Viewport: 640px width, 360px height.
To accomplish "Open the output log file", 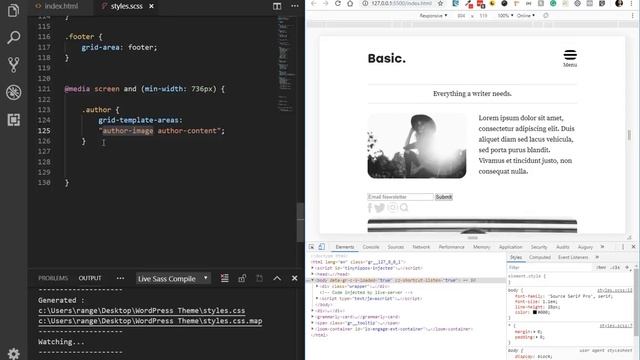I will [x=259, y=278].
